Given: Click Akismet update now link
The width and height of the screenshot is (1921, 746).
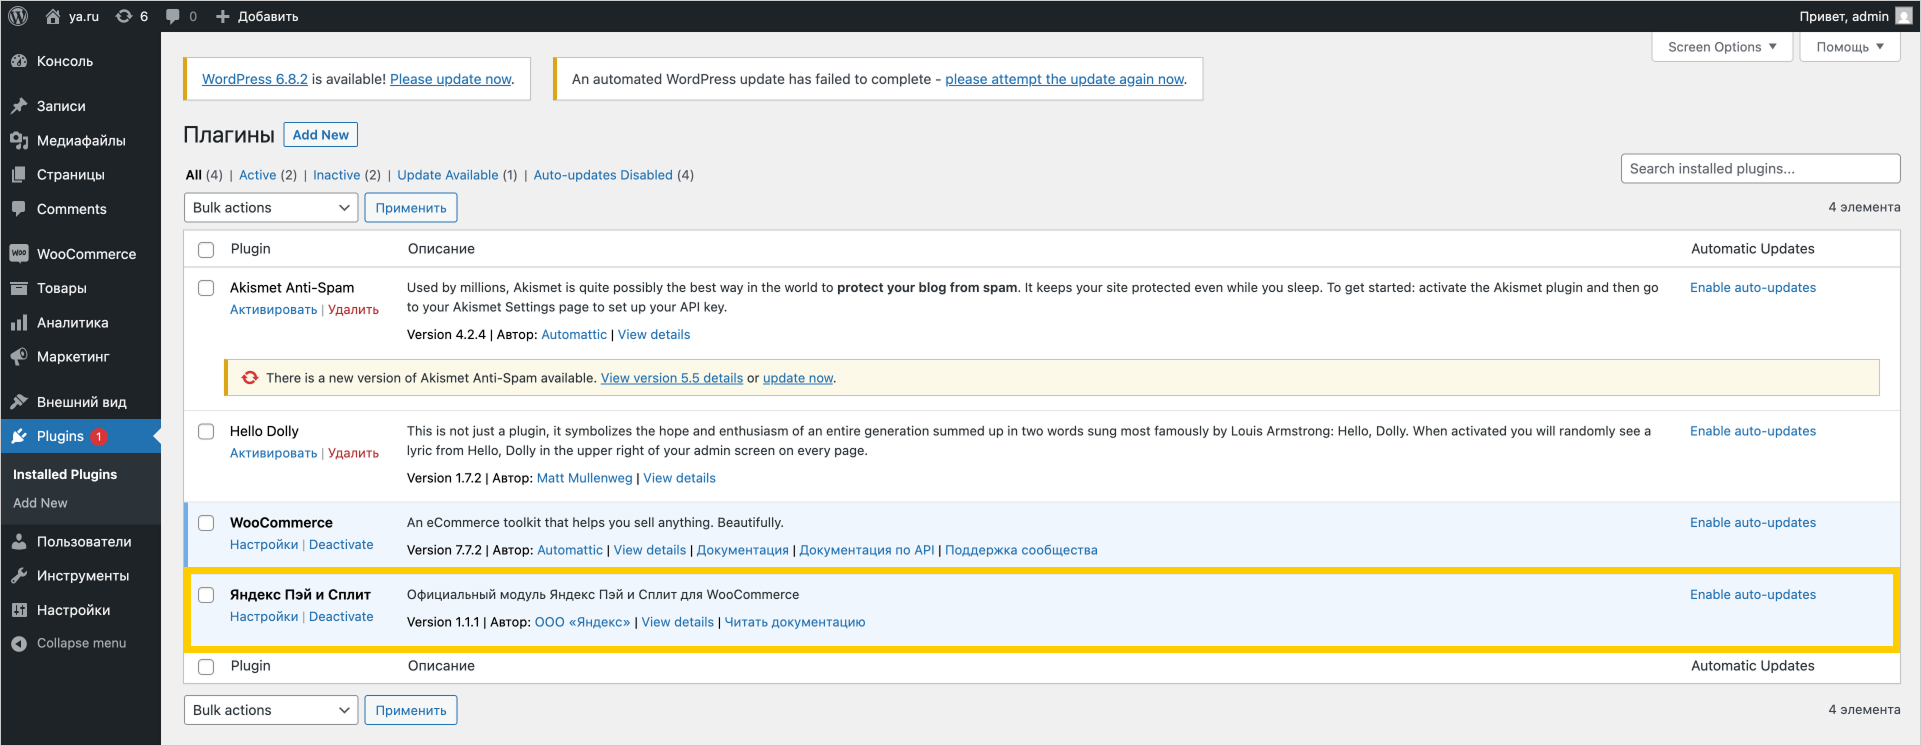Looking at the screenshot, I should [797, 378].
